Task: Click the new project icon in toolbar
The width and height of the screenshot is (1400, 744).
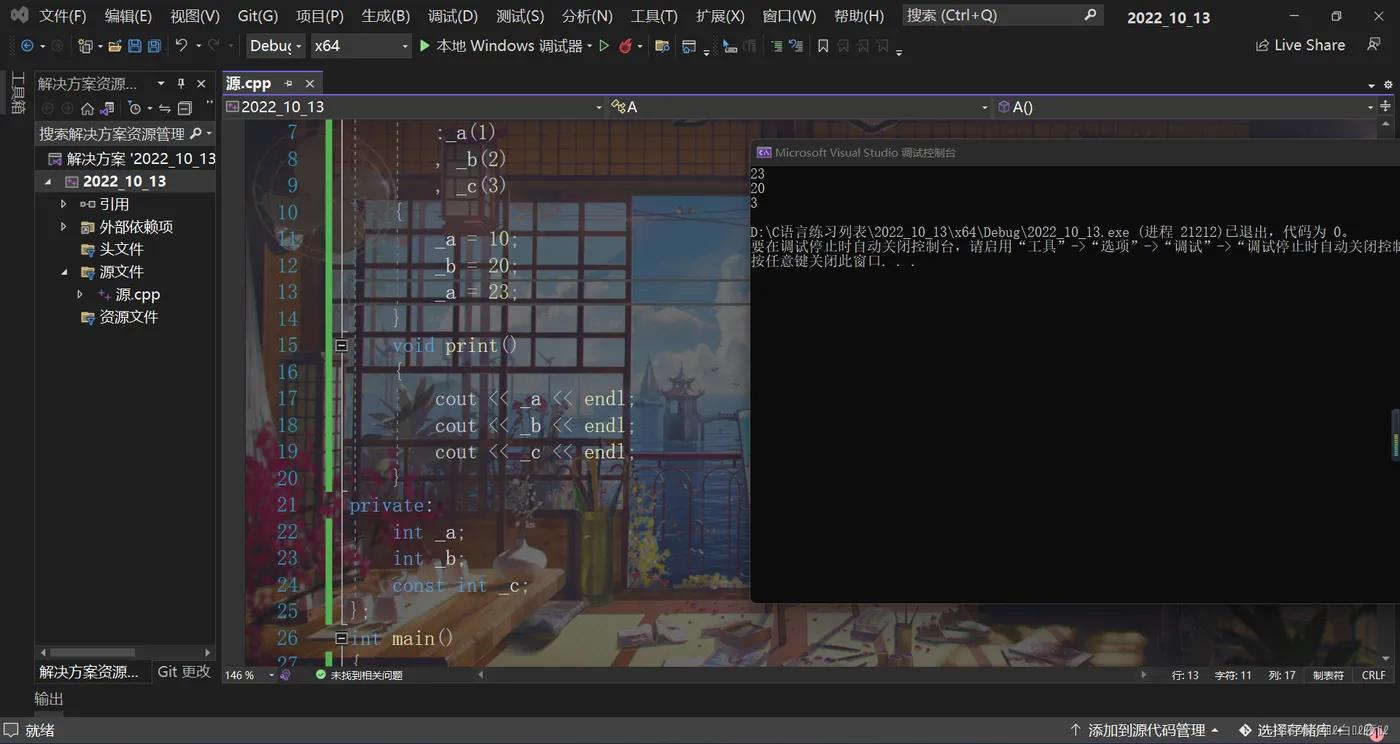Action: [85, 46]
